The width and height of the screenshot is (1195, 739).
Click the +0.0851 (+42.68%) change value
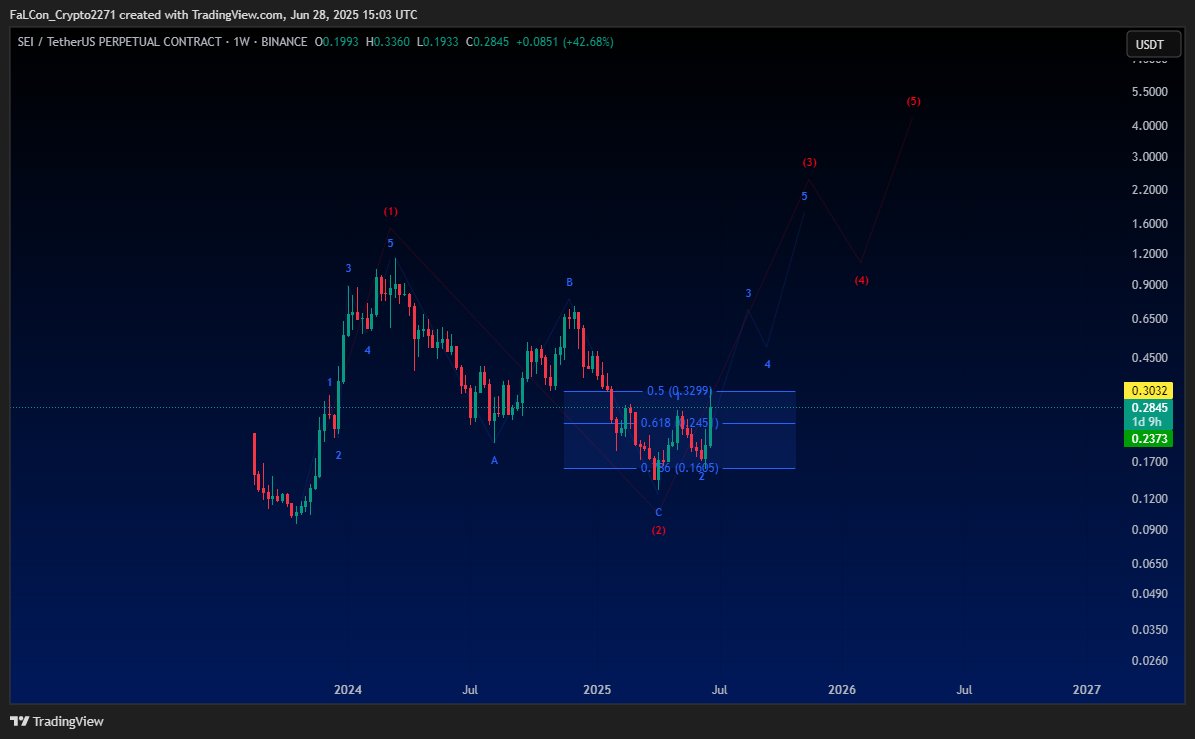[x=565, y=42]
